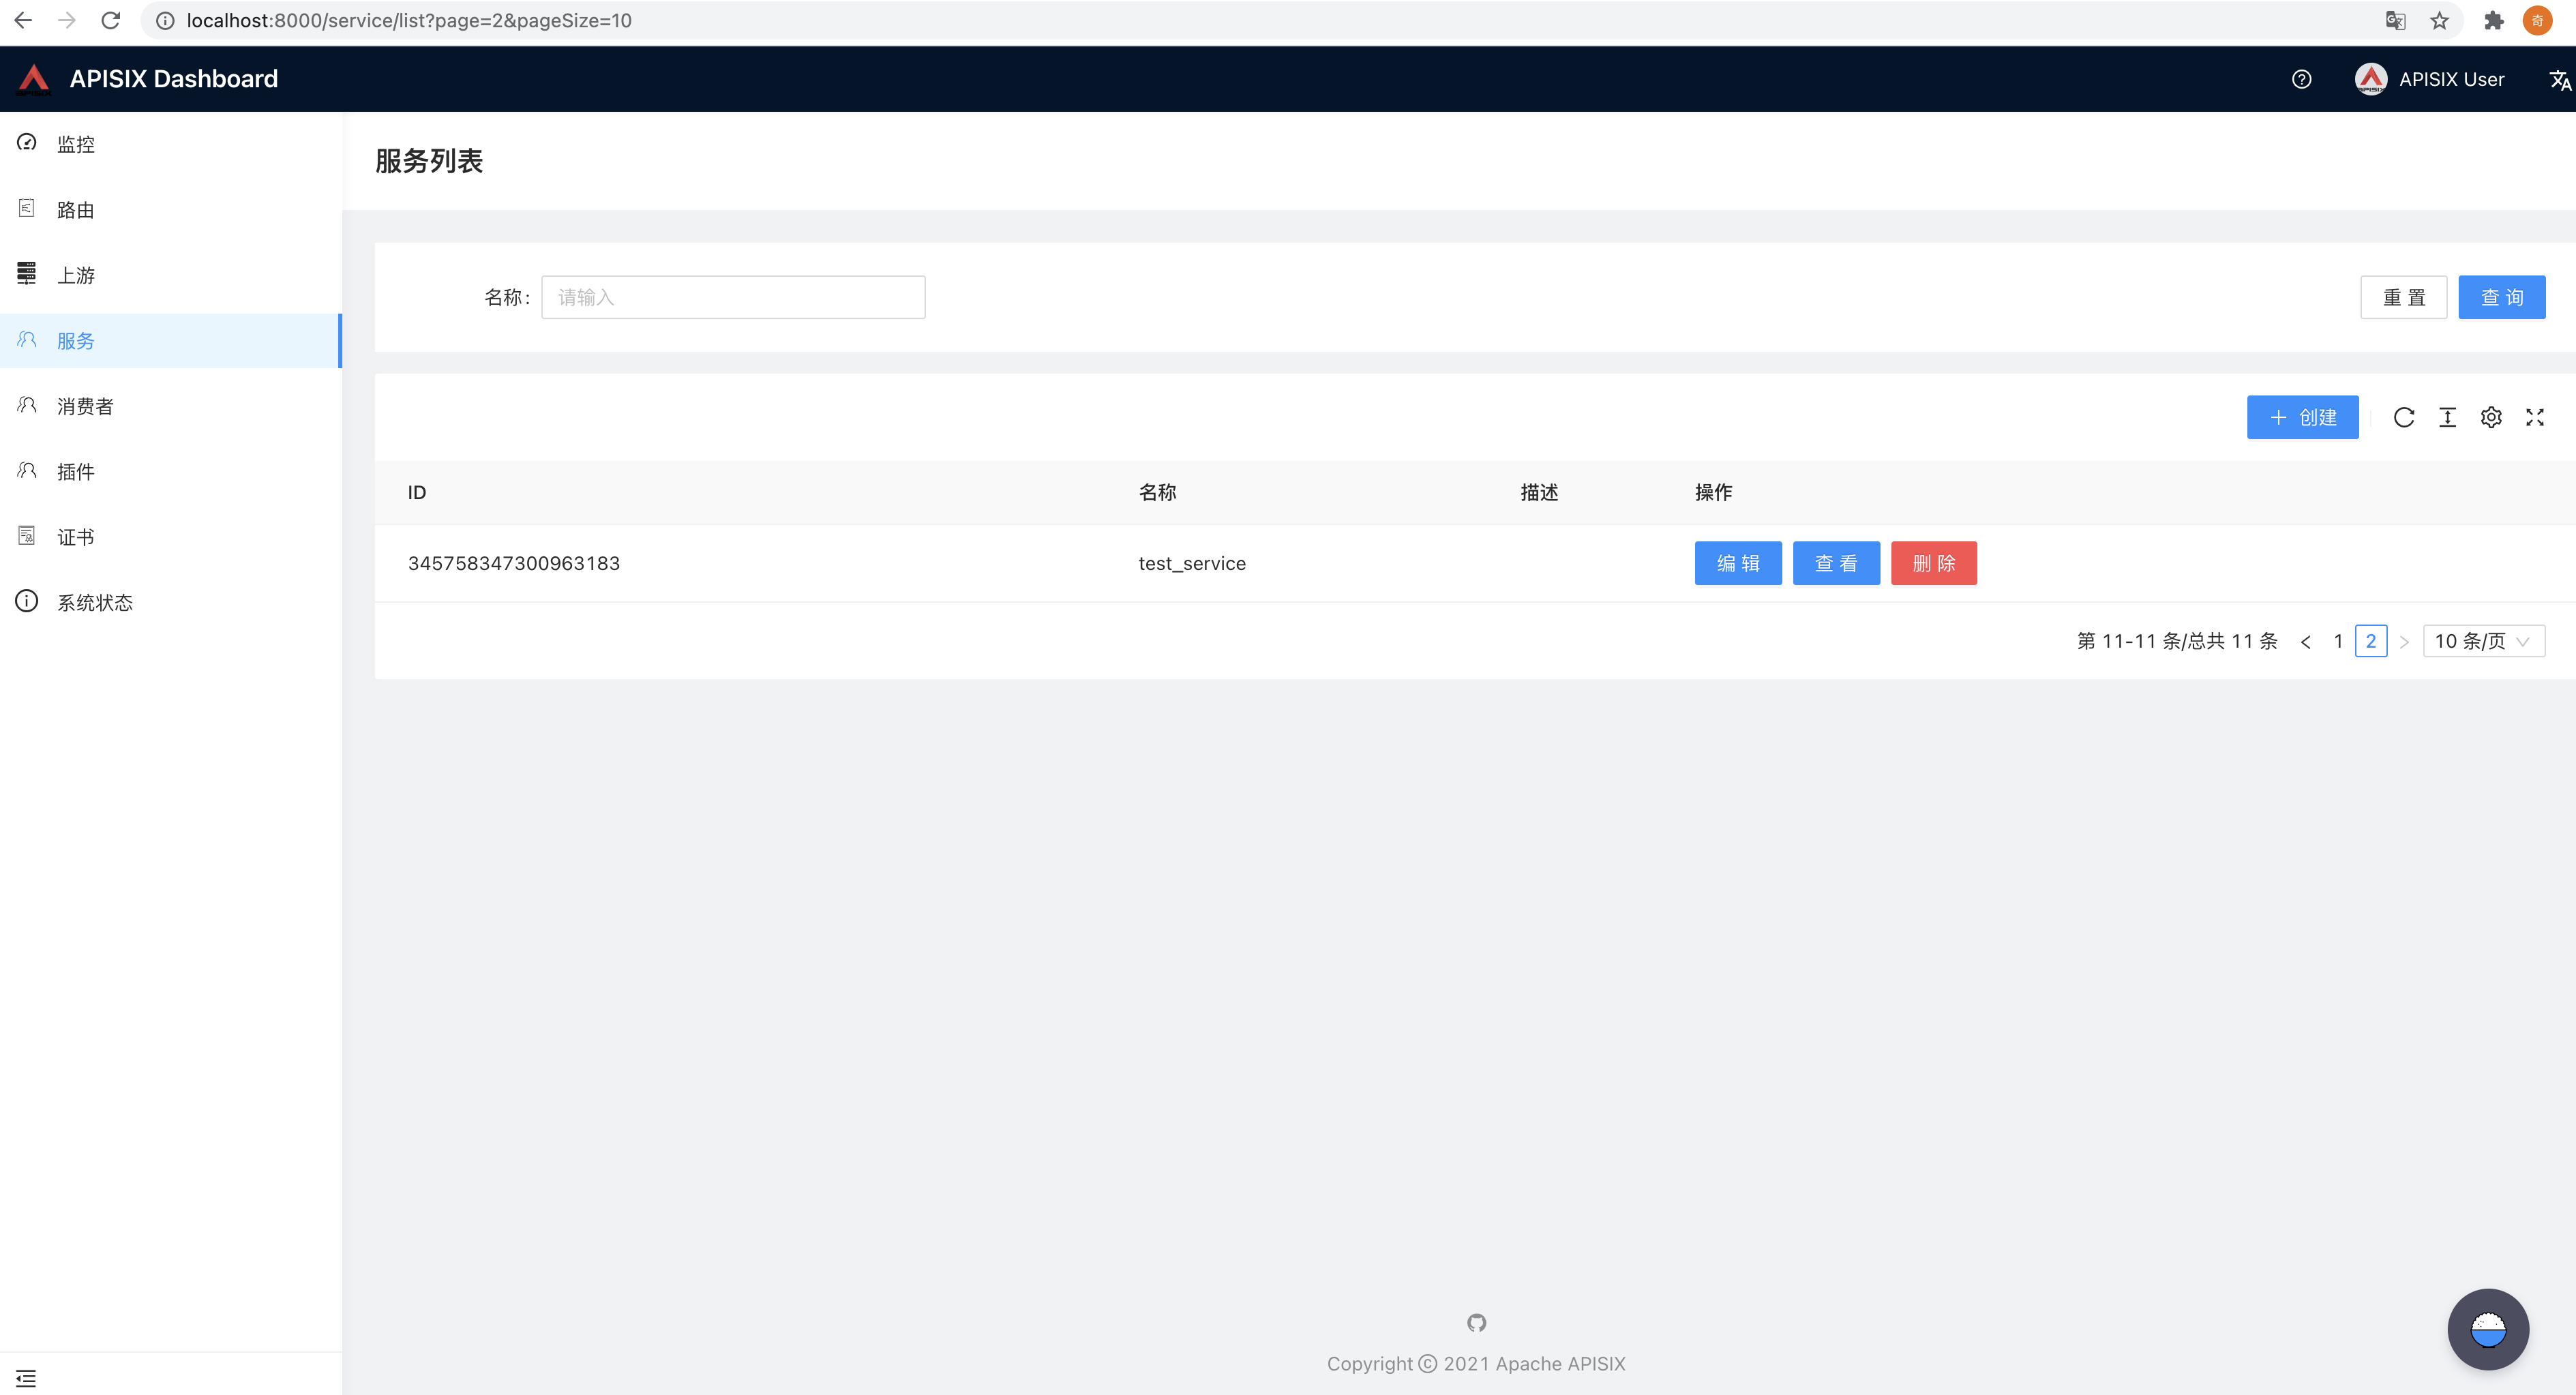
Task: Go to page 1 in pagination
Action: [x=2338, y=641]
